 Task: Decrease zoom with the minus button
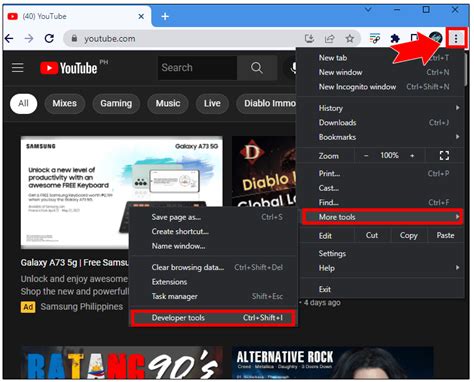(366, 156)
